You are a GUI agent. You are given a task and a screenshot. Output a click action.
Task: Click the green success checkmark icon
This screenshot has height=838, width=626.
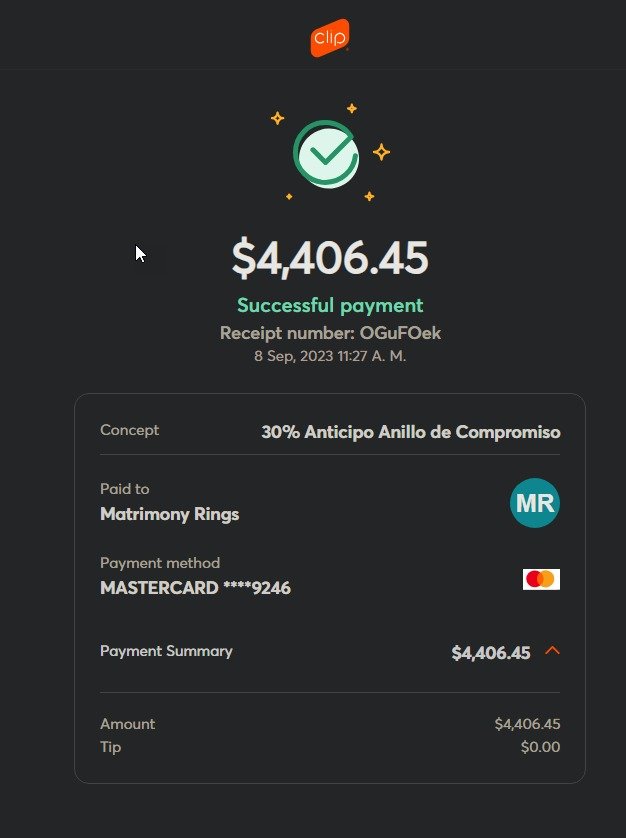[326, 154]
